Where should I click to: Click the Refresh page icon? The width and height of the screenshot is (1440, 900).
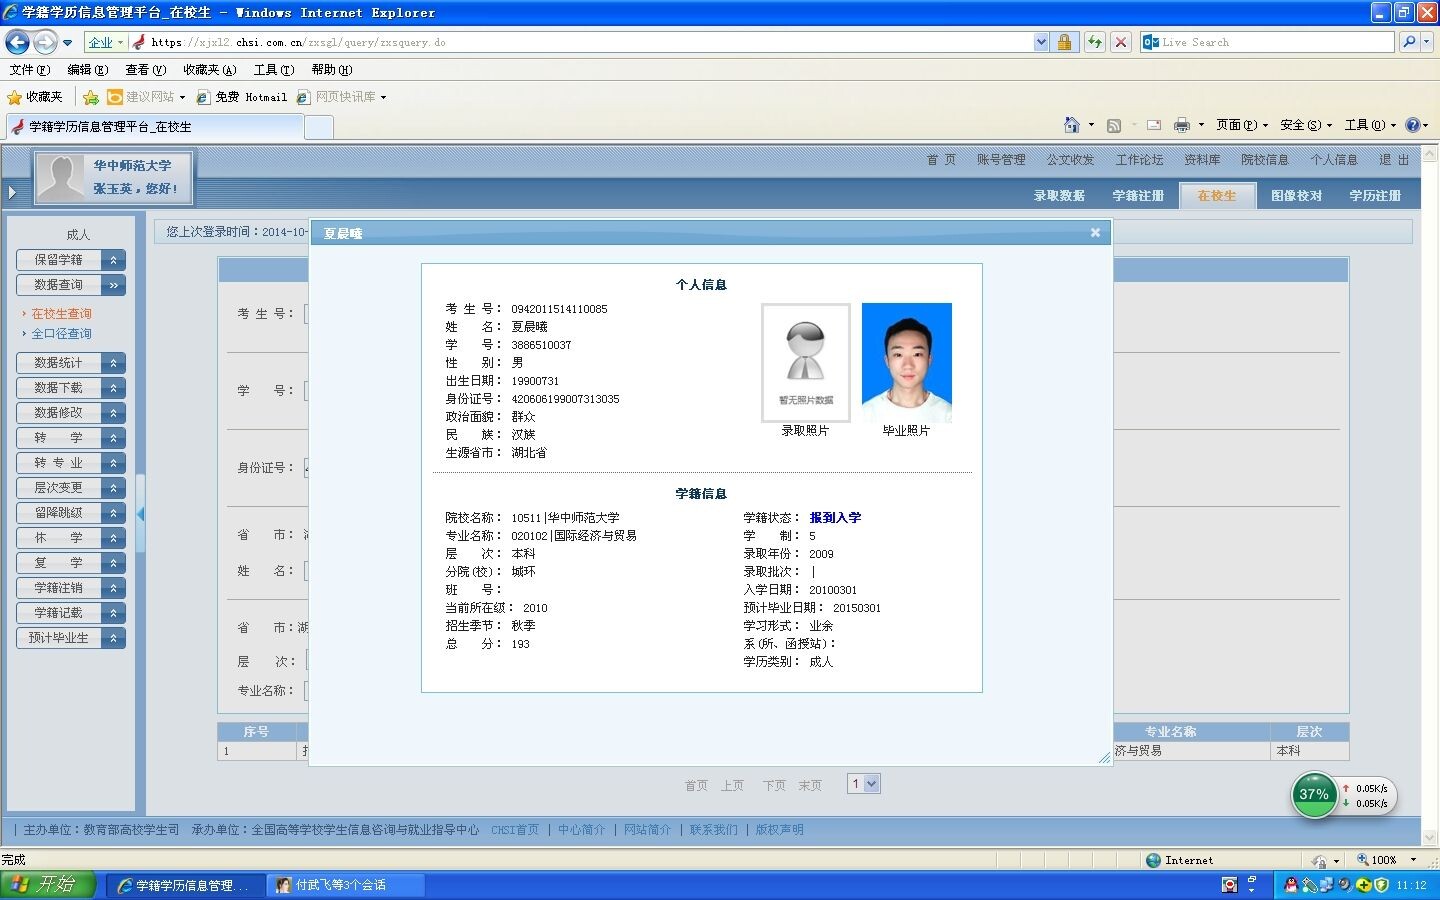pyautogui.click(x=1095, y=42)
